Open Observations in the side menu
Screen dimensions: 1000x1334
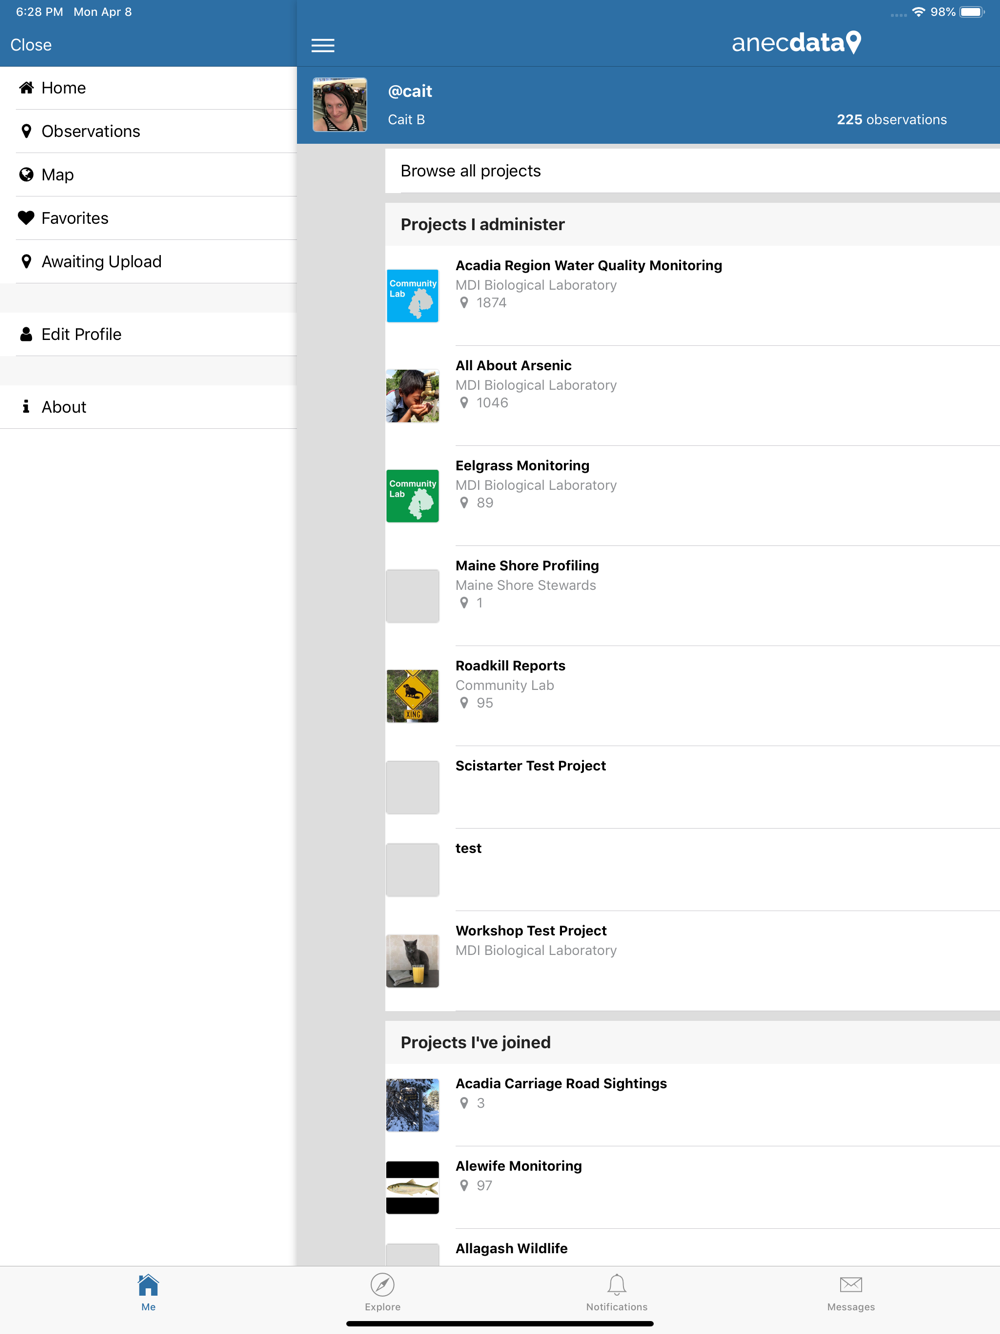148,131
